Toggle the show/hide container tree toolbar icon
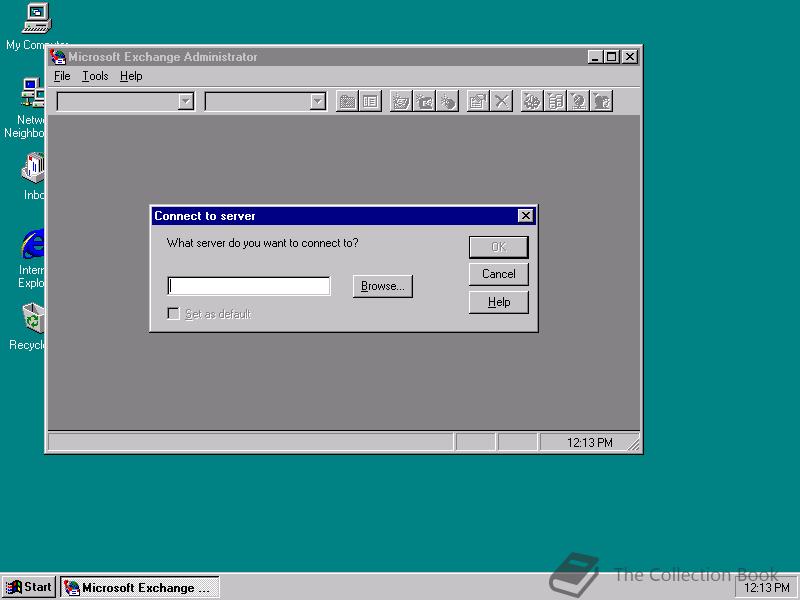The width and height of the screenshot is (800, 600). tap(370, 101)
